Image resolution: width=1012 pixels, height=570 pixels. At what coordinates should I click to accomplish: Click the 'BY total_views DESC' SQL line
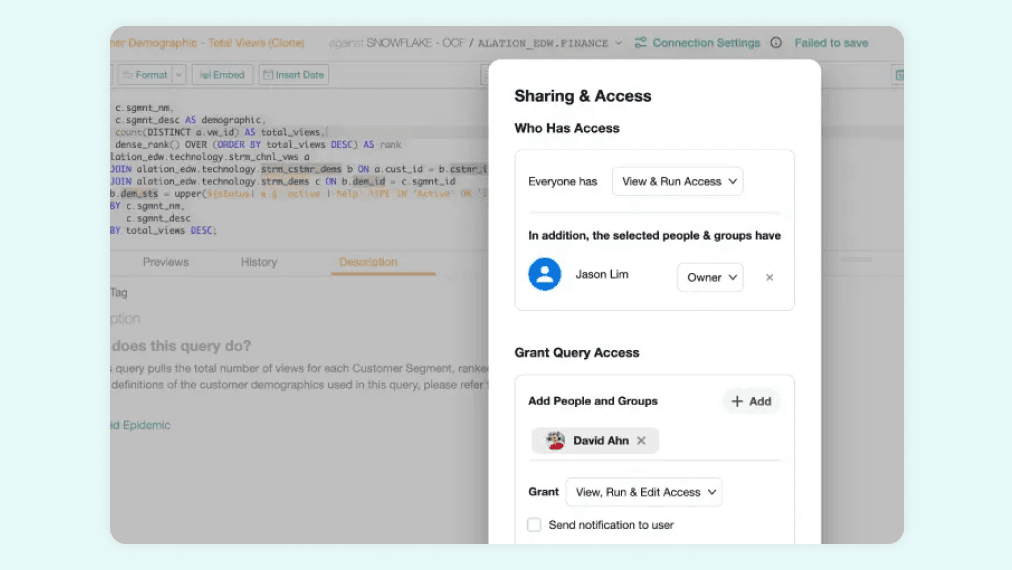click(x=163, y=230)
